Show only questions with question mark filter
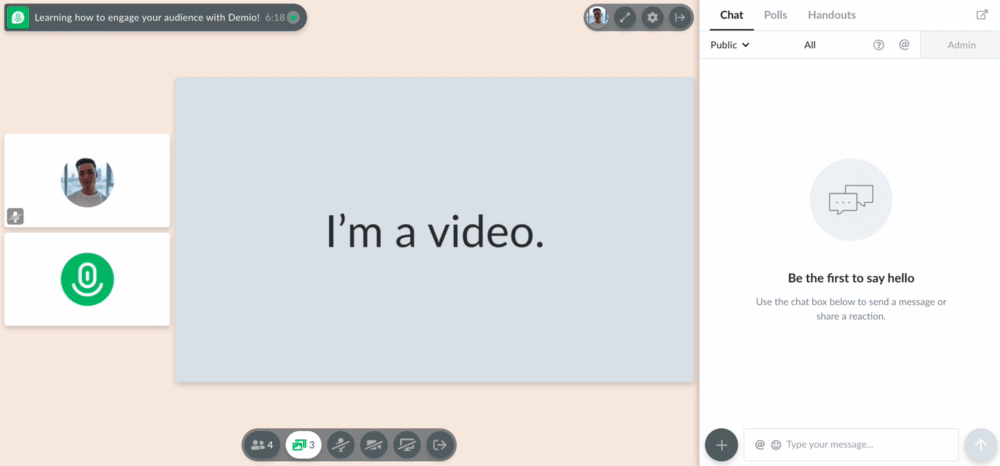The width and height of the screenshot is (1000, 466). pyautogui.click(x=879, y=45)
